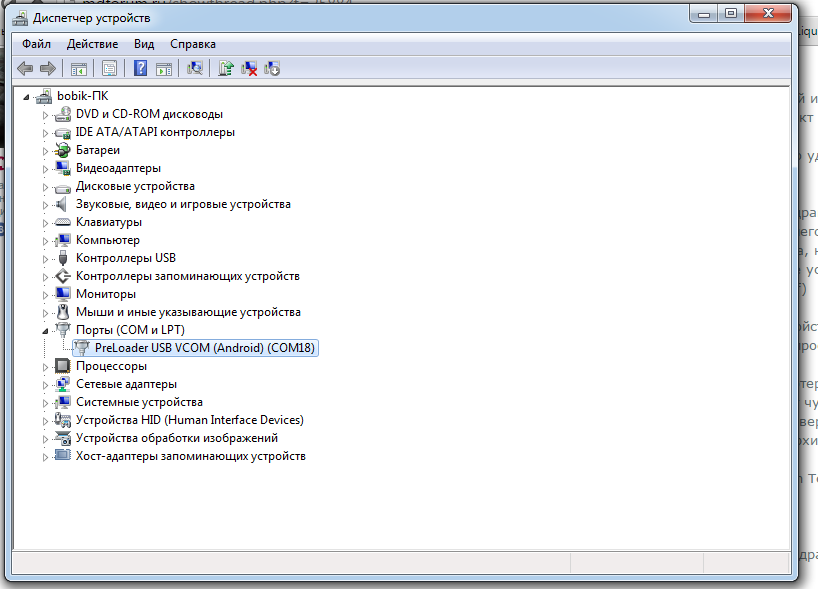Toggle the console tree pane icon

(x=77, y=68)
